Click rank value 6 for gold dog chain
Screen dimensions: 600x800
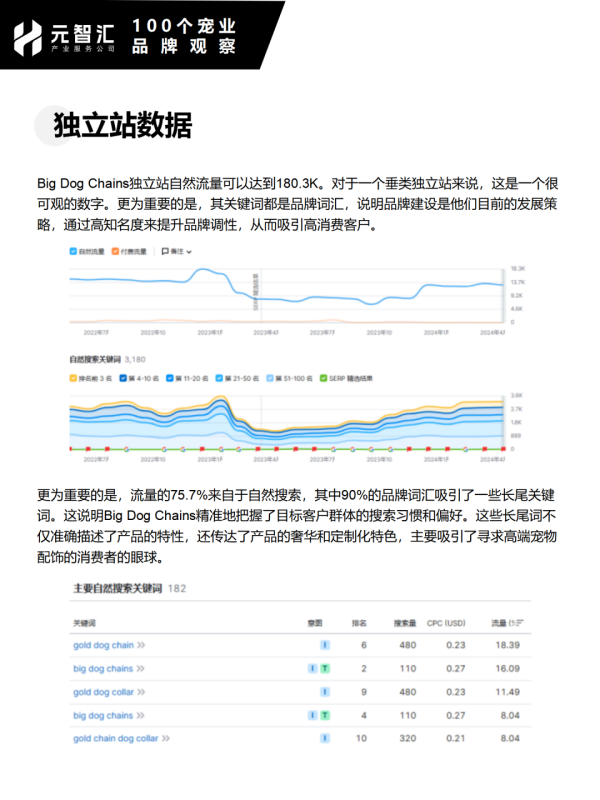click(x=364, y=645)
